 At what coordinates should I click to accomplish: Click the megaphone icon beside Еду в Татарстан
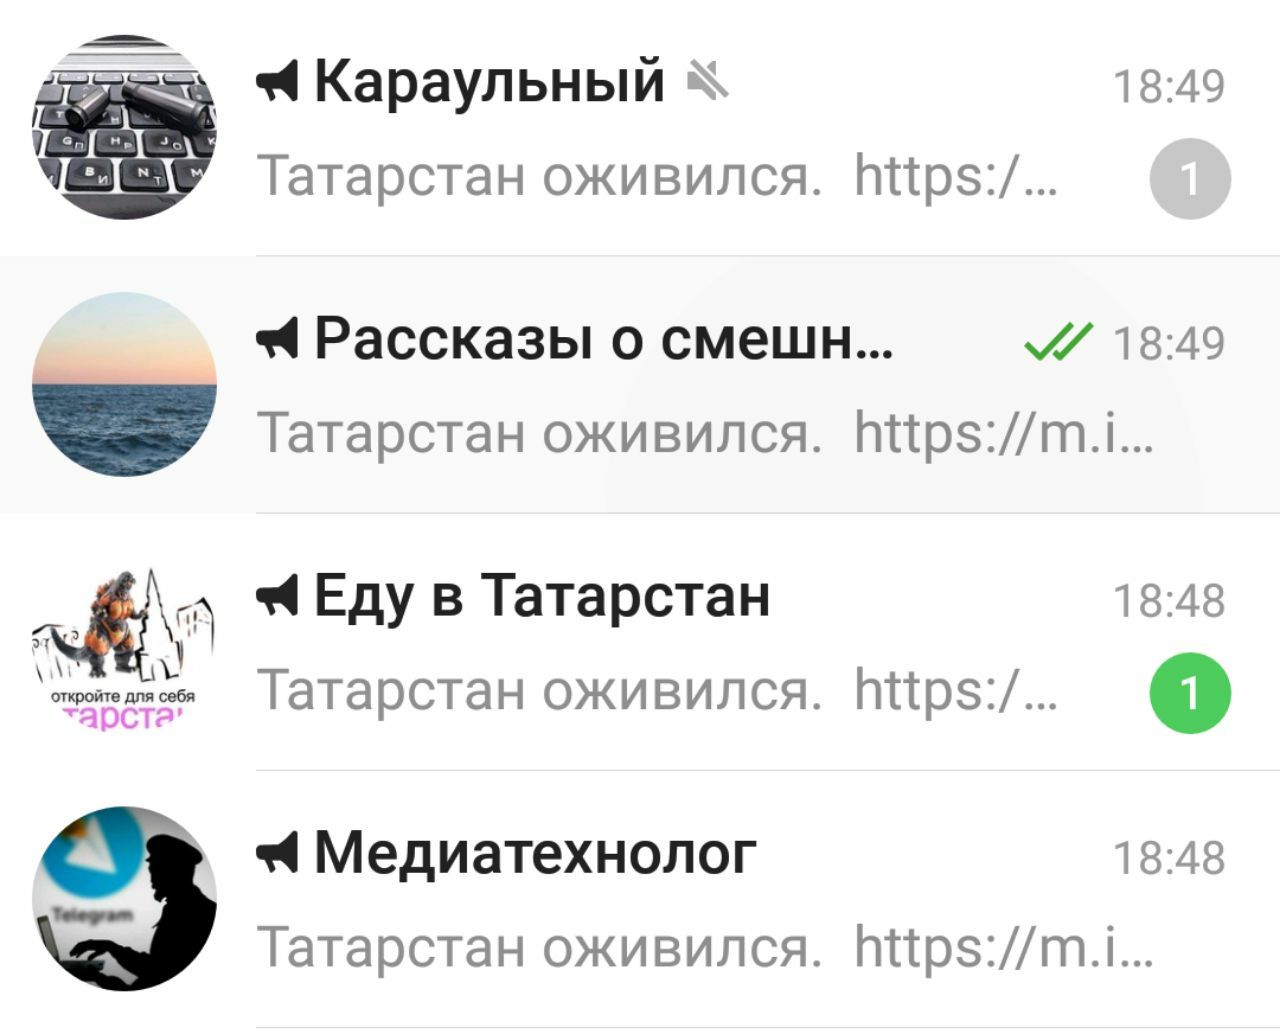[277, 597]
